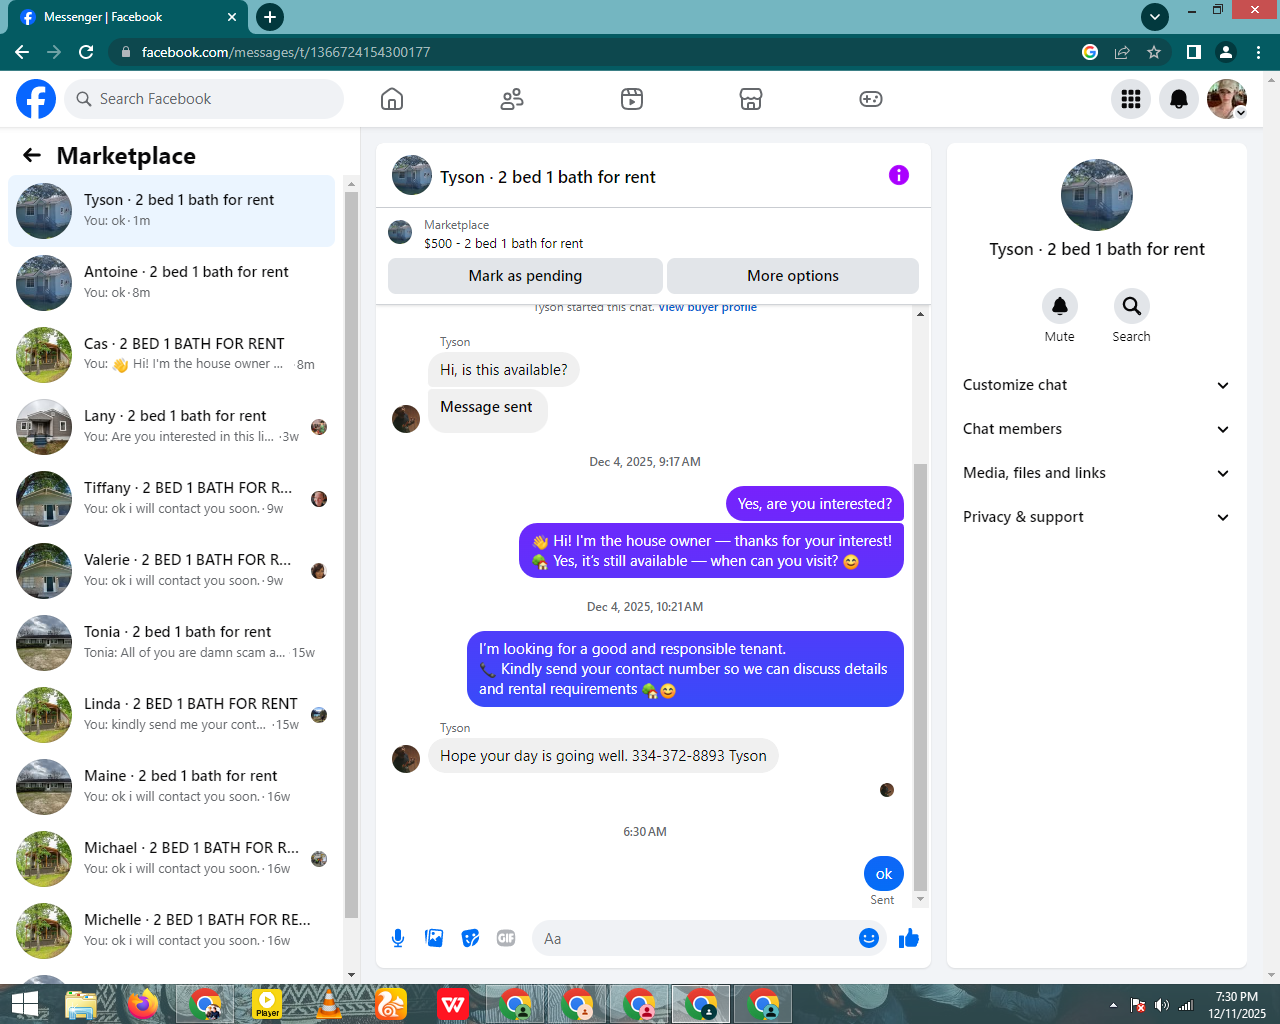The height and width of the screenshot is (1024, 1280).
Task: Click the Search Facebook field
Action: [x=204, y=99]
